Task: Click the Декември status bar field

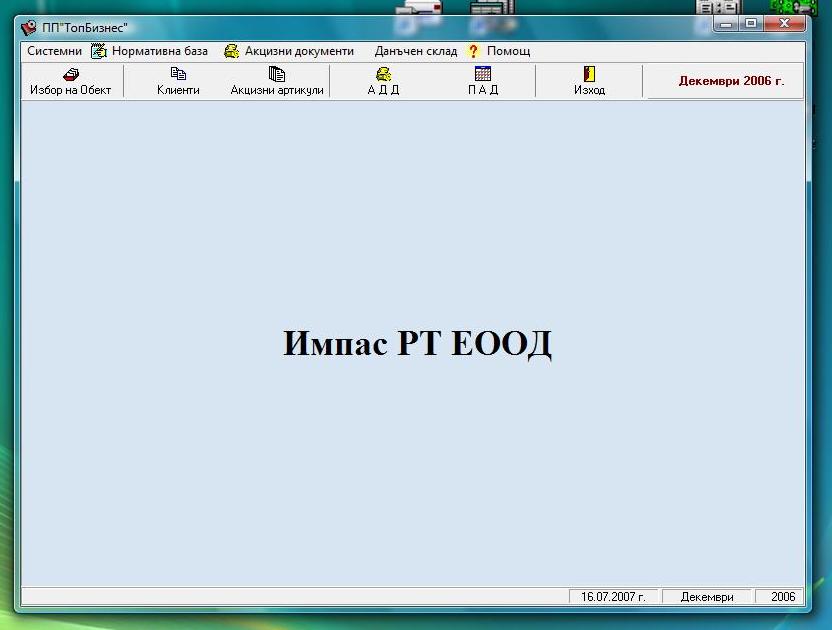Action: point(707,597)
